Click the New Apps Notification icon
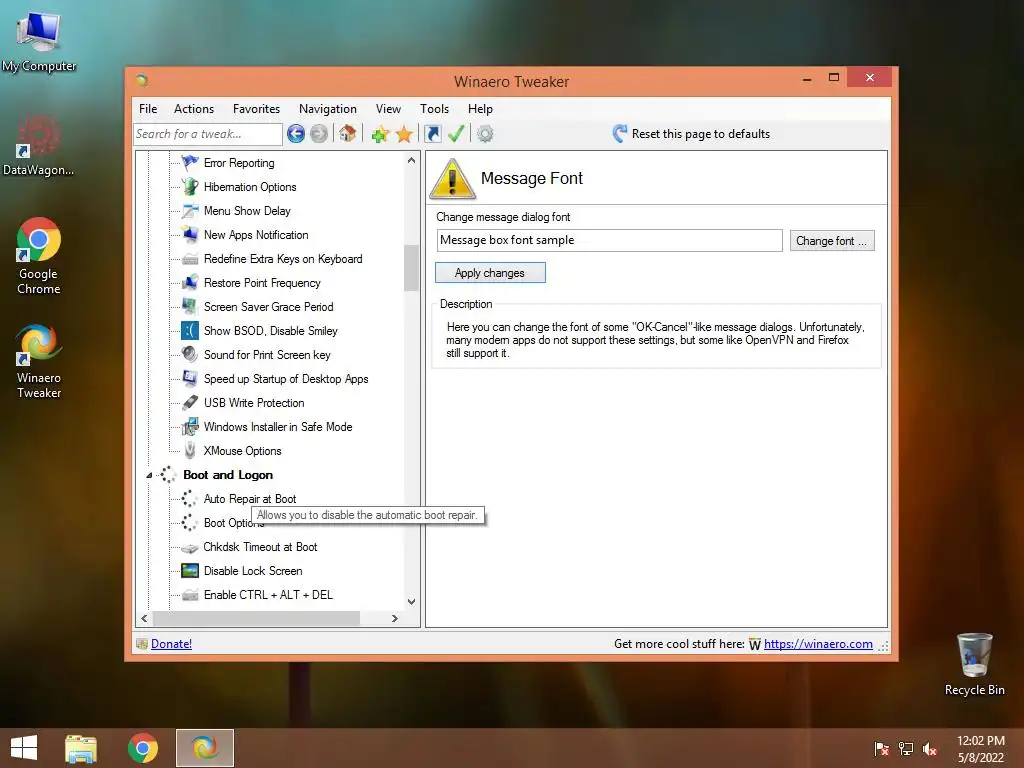The height and width of the screenshot is (768, 1024). click(x=190, y=234)
